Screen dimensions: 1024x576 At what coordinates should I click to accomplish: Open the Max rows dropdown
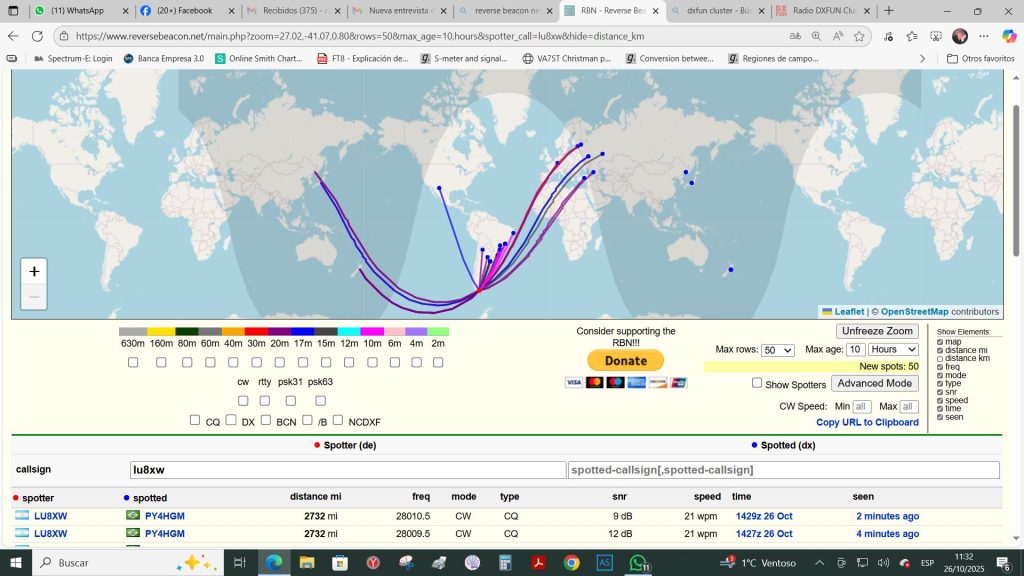[x=777, y=350]
